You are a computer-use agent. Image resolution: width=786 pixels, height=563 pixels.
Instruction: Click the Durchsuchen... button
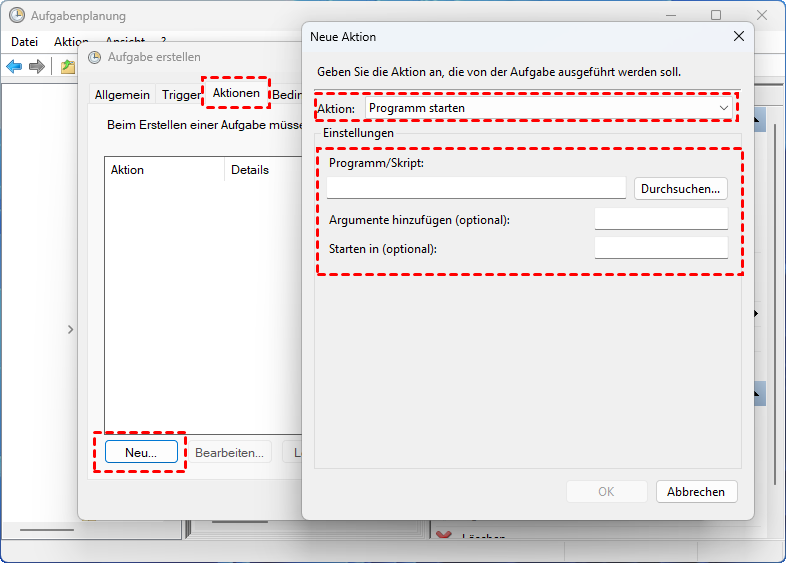pos(680,188)
